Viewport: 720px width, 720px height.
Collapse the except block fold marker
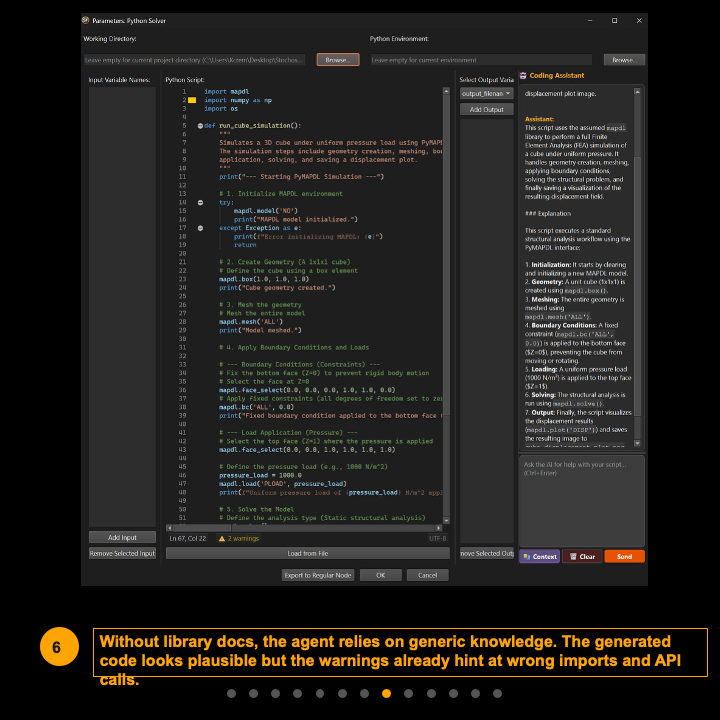(200, 228)
